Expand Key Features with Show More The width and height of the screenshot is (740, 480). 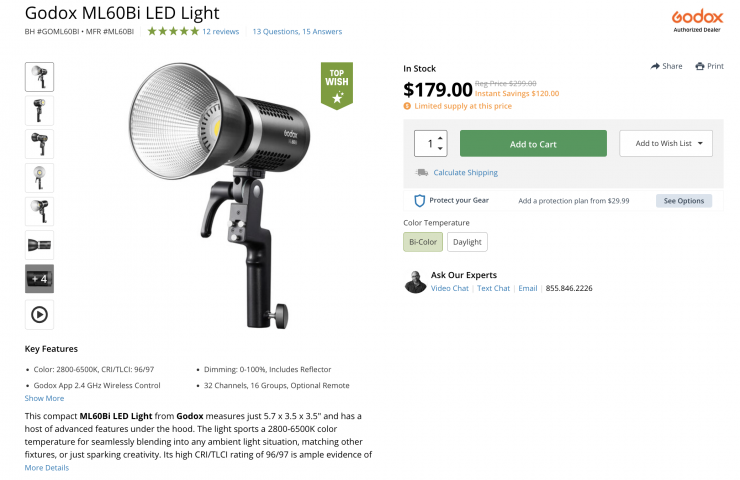tap(44, 398)
